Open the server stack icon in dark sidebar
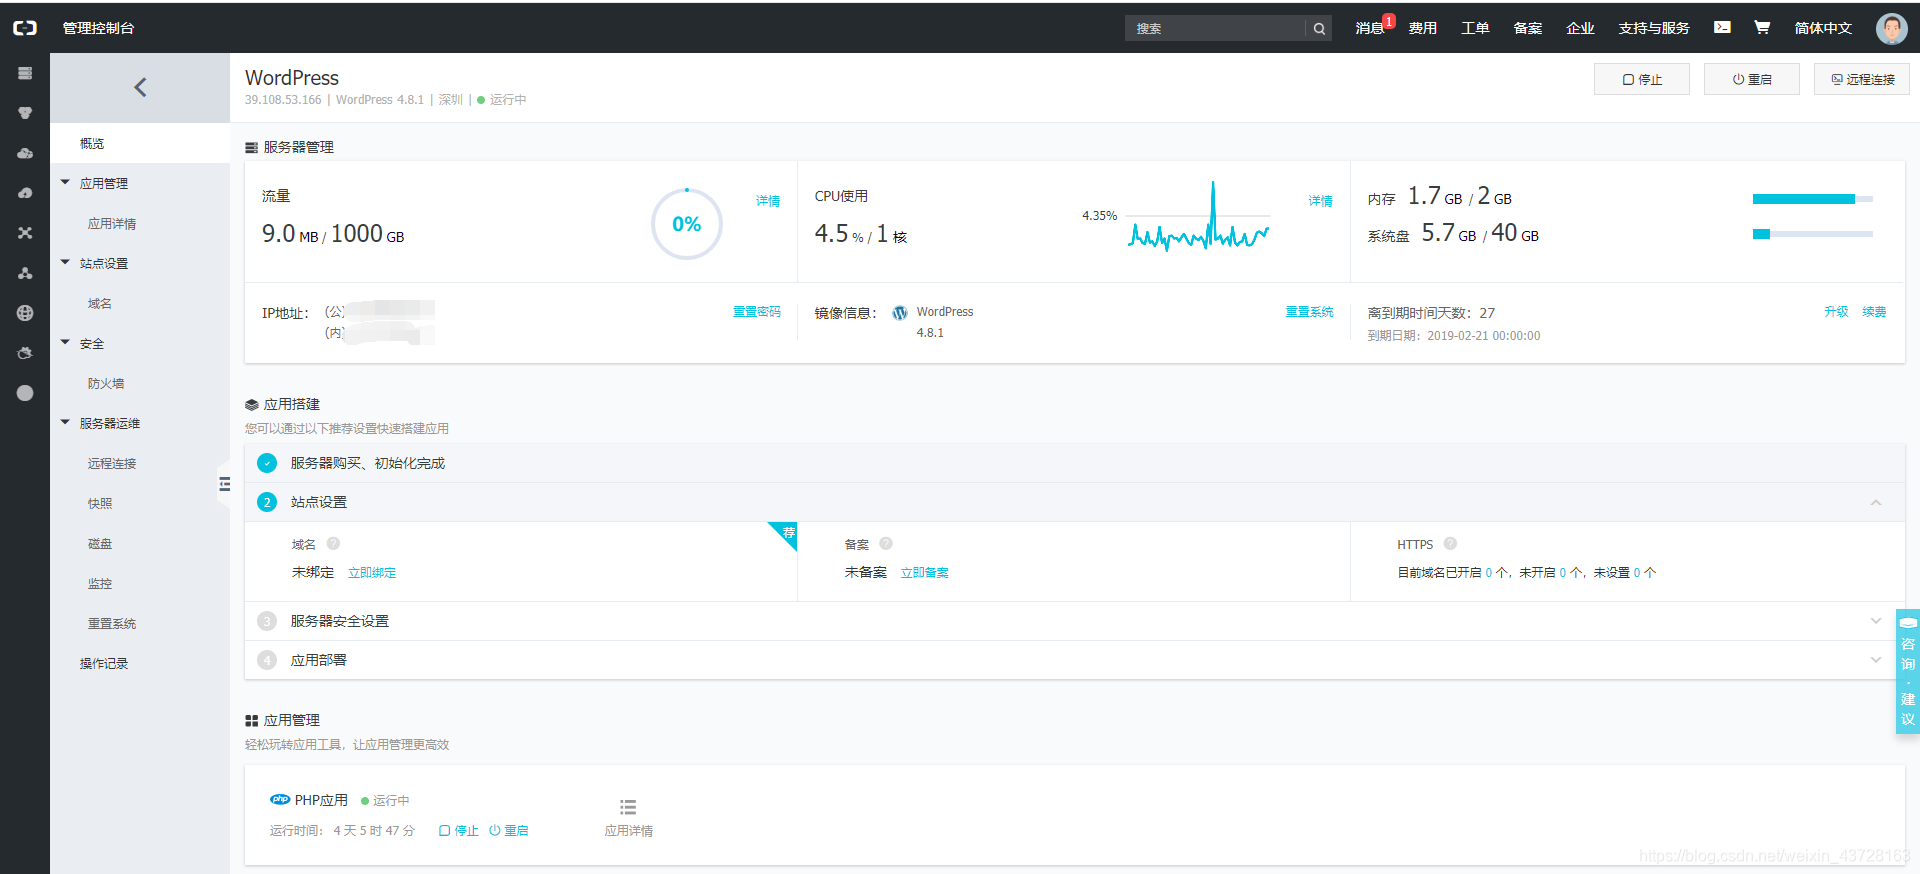The width and height of the screenshot is (1920, 874). (x=25, y=73)
